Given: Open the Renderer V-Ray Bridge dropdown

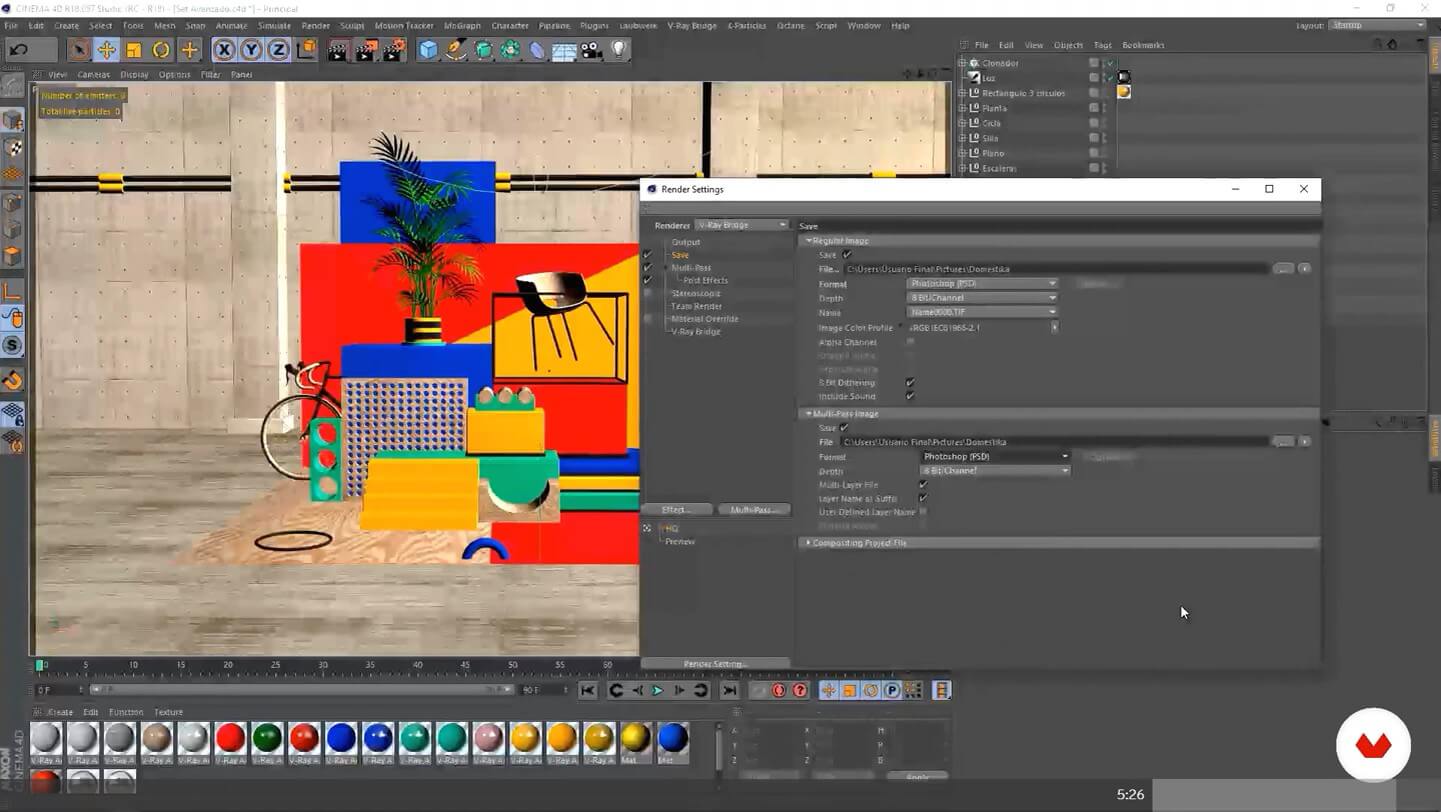Looking at the screenshot, I should pyautogui.click(x=741, y=225).
